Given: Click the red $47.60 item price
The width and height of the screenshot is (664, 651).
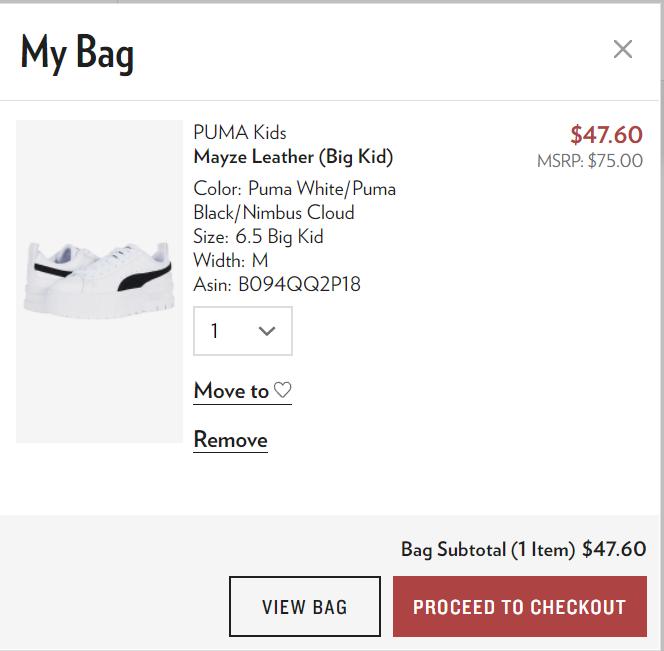Looking at the screenshot, I should point(606,134).
